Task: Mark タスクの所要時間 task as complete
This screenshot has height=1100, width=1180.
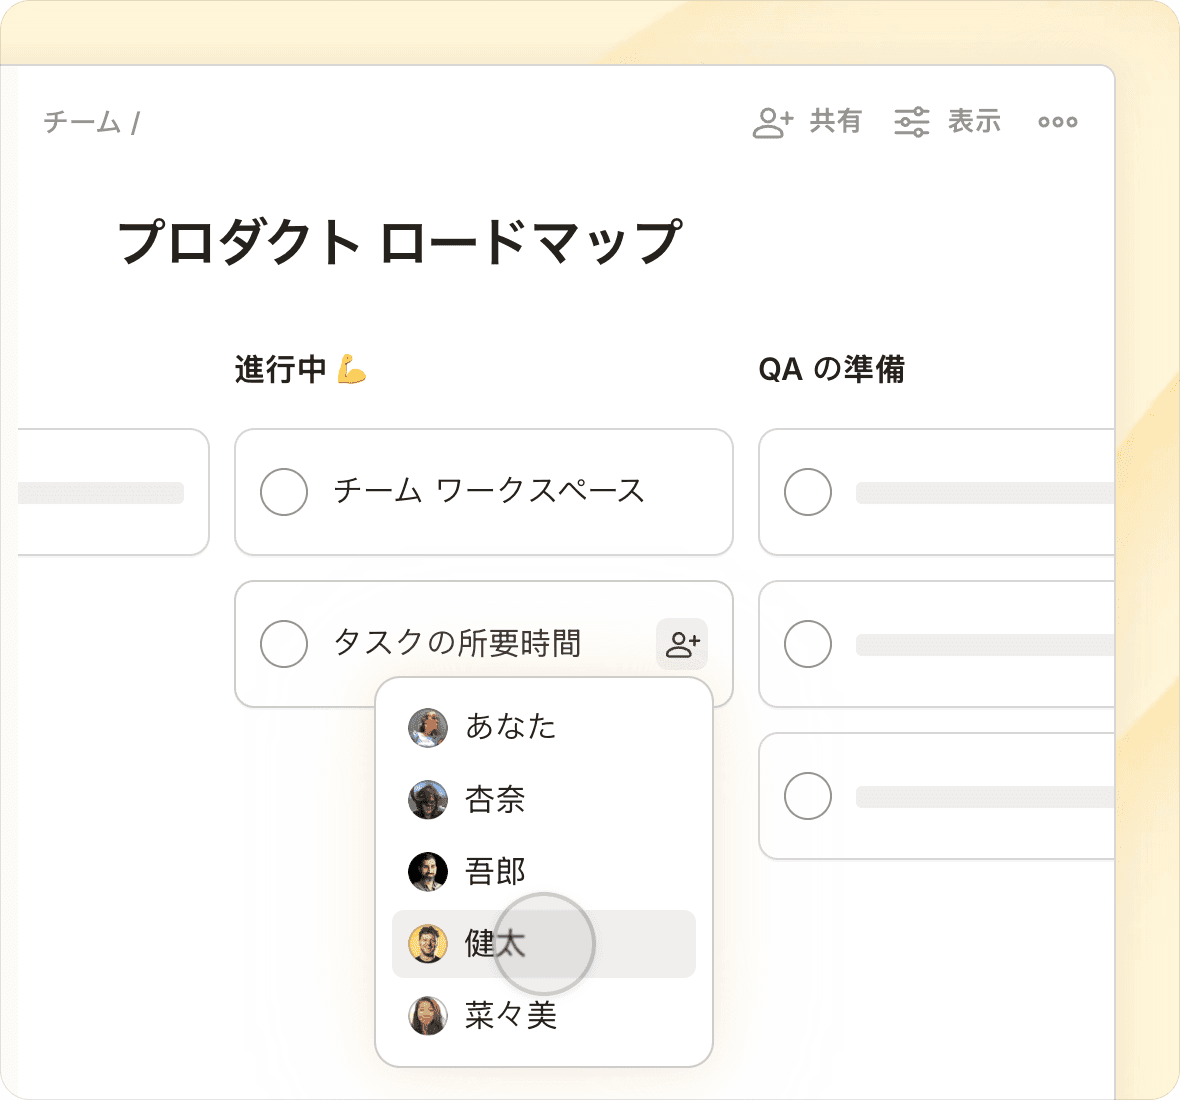Action: tap(284, 644)
